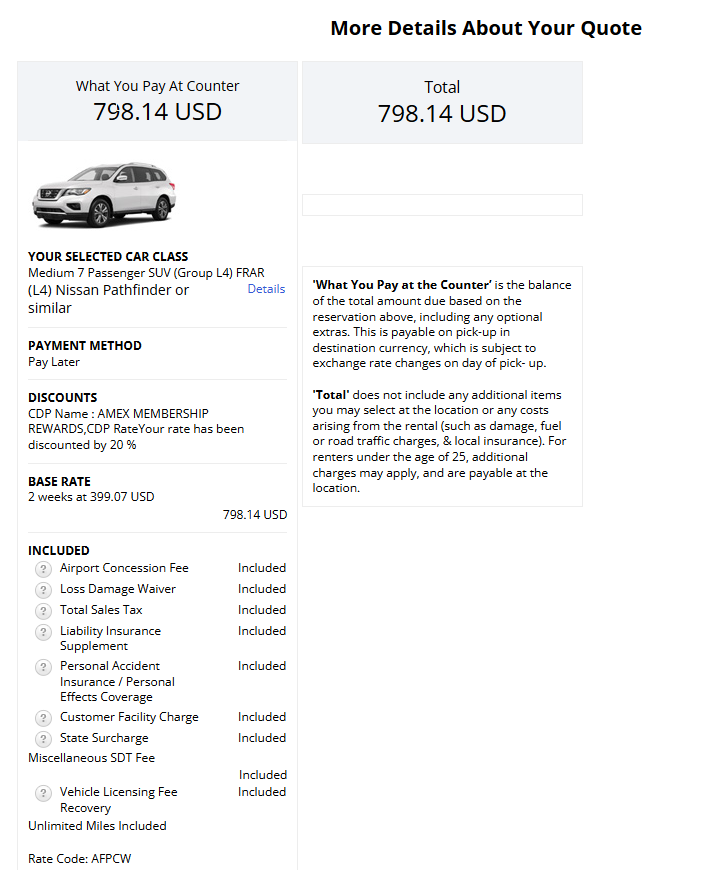The image size is (705, 870).
Task: Click the State Surcharge help icon
Action: coord(43,739)
